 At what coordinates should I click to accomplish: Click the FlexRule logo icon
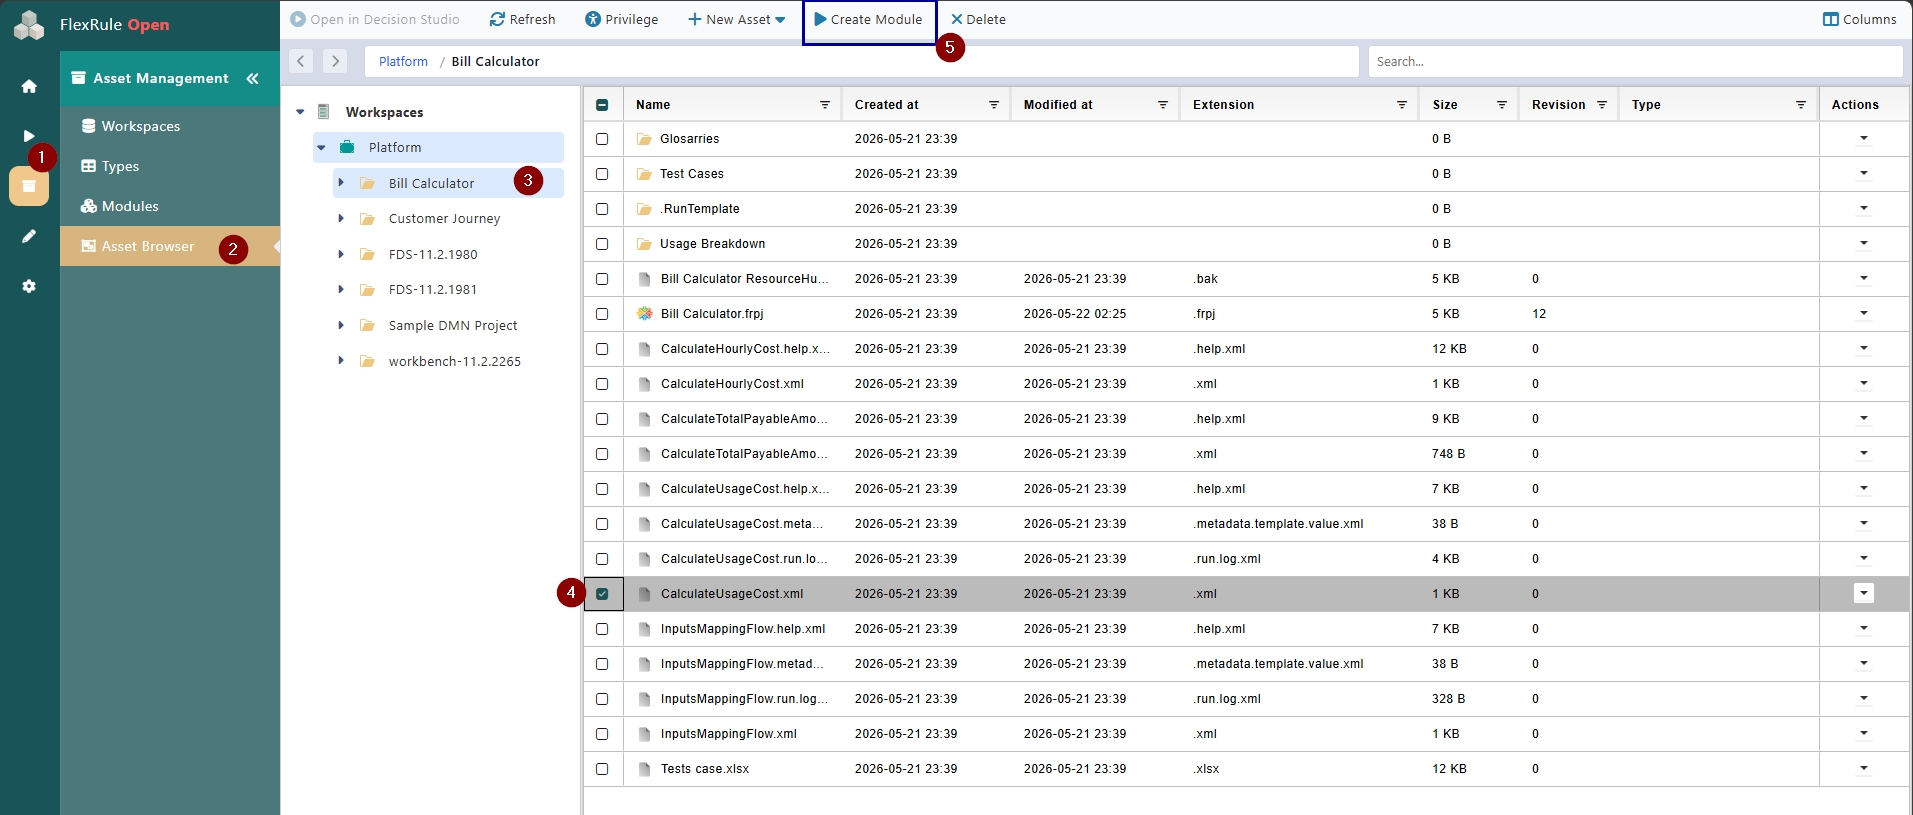pyautogui.click(x=29, y=25)
